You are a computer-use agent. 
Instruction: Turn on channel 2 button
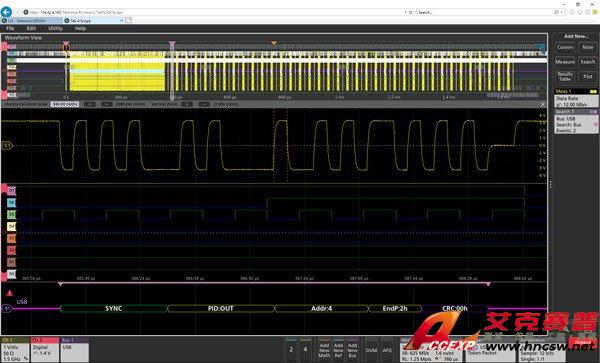point(291,349)
